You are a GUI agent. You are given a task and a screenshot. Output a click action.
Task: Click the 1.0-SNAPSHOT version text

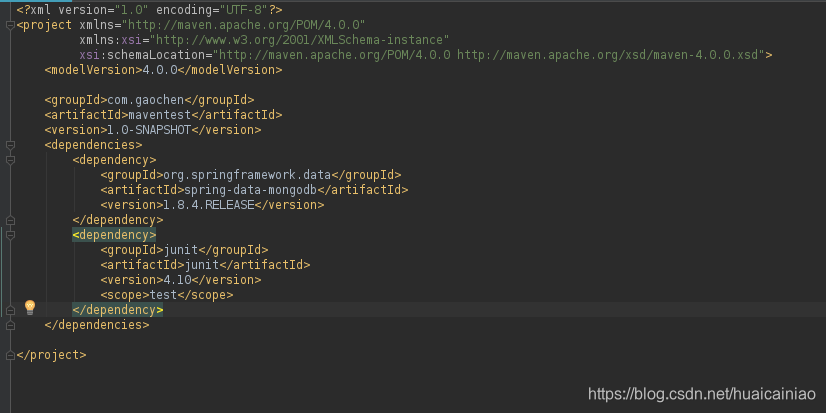149,130
